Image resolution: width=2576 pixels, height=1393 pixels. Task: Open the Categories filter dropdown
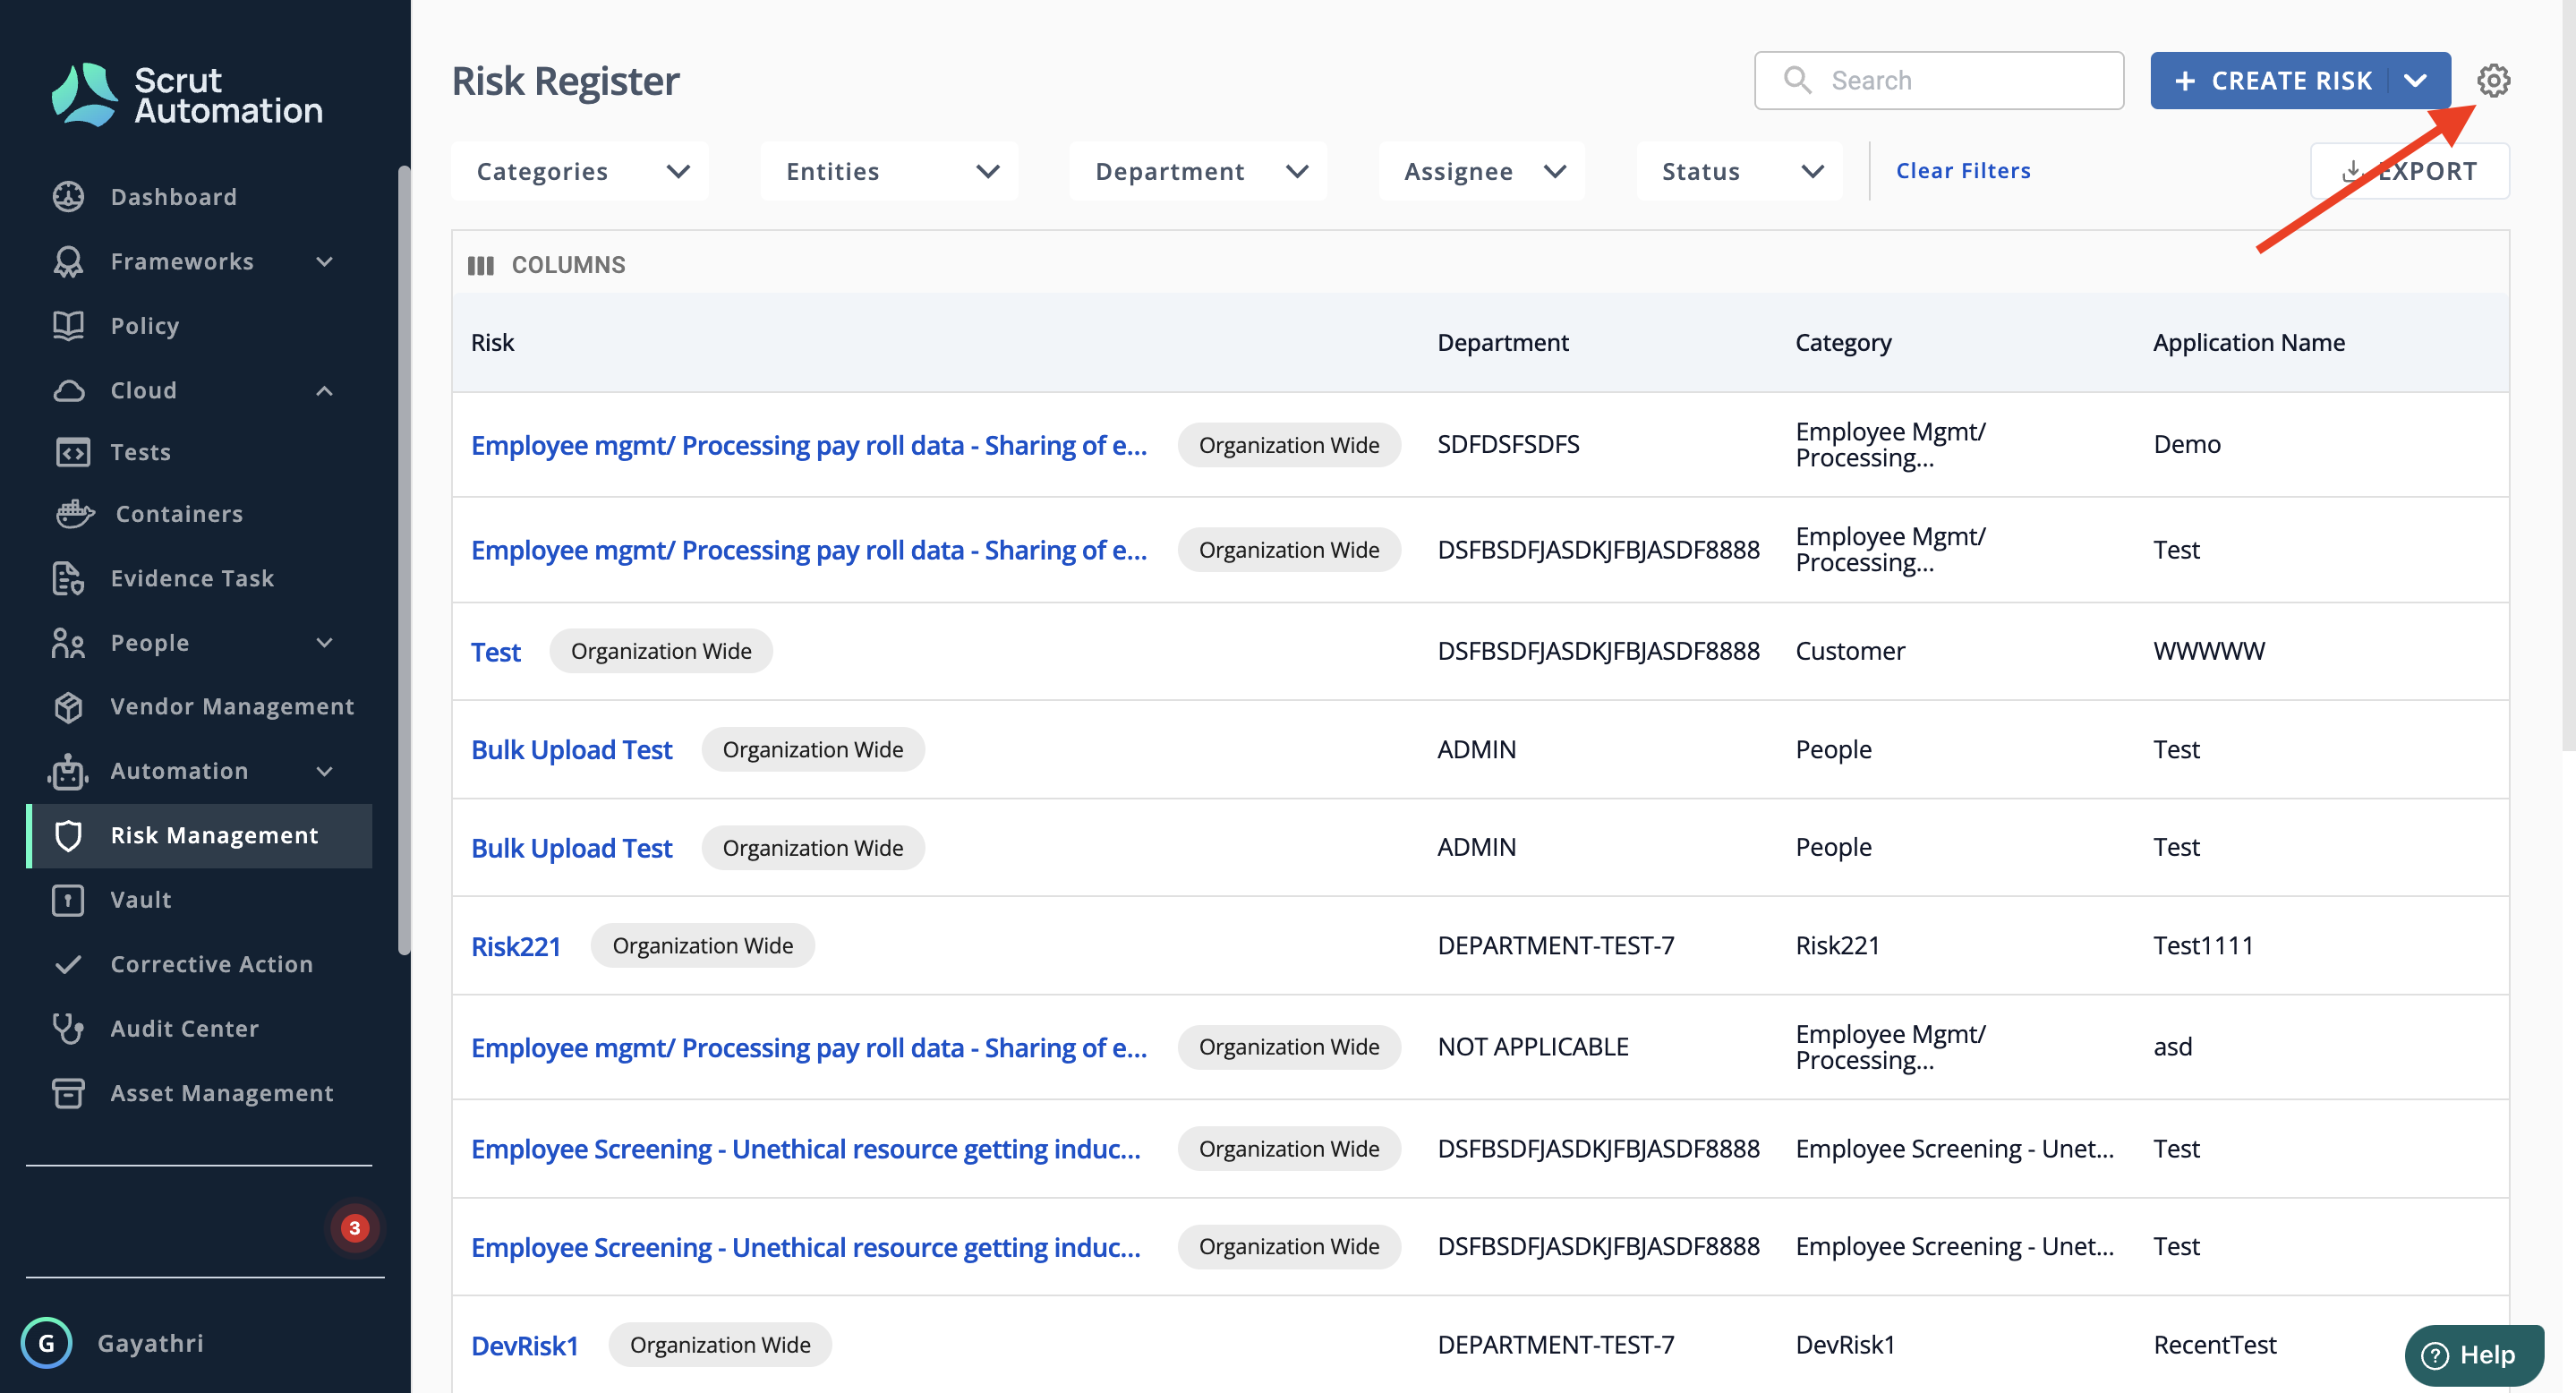tap(581, 171)
